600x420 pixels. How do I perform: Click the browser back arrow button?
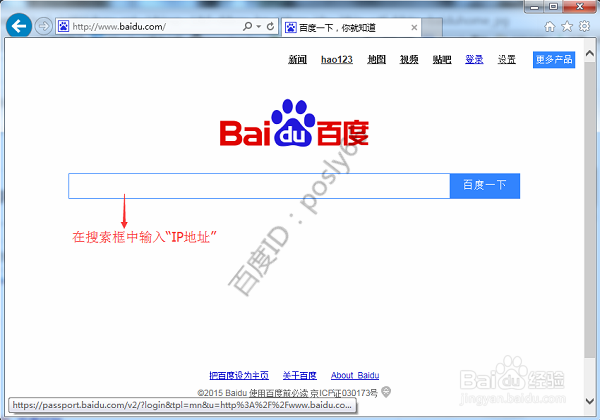[x=19, y=26]
